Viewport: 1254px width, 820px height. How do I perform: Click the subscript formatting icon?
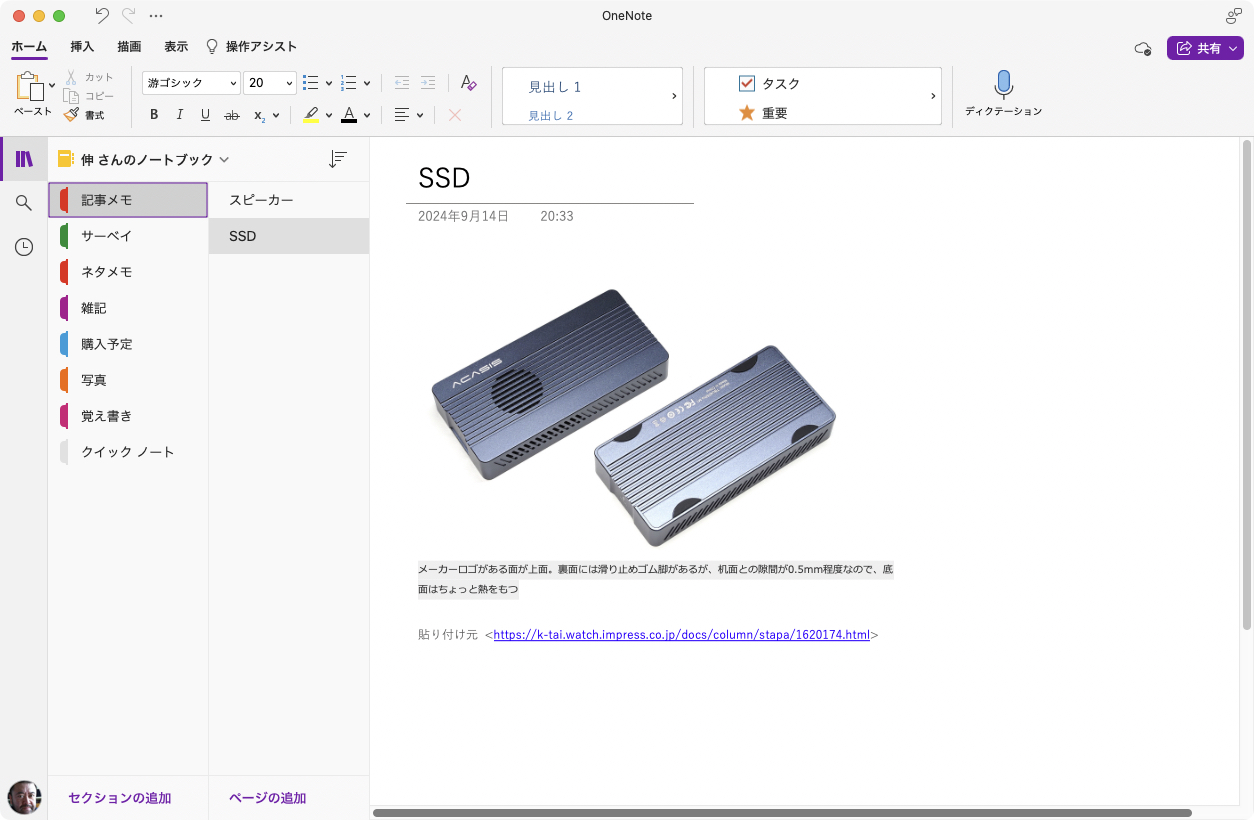click(258, 114)
